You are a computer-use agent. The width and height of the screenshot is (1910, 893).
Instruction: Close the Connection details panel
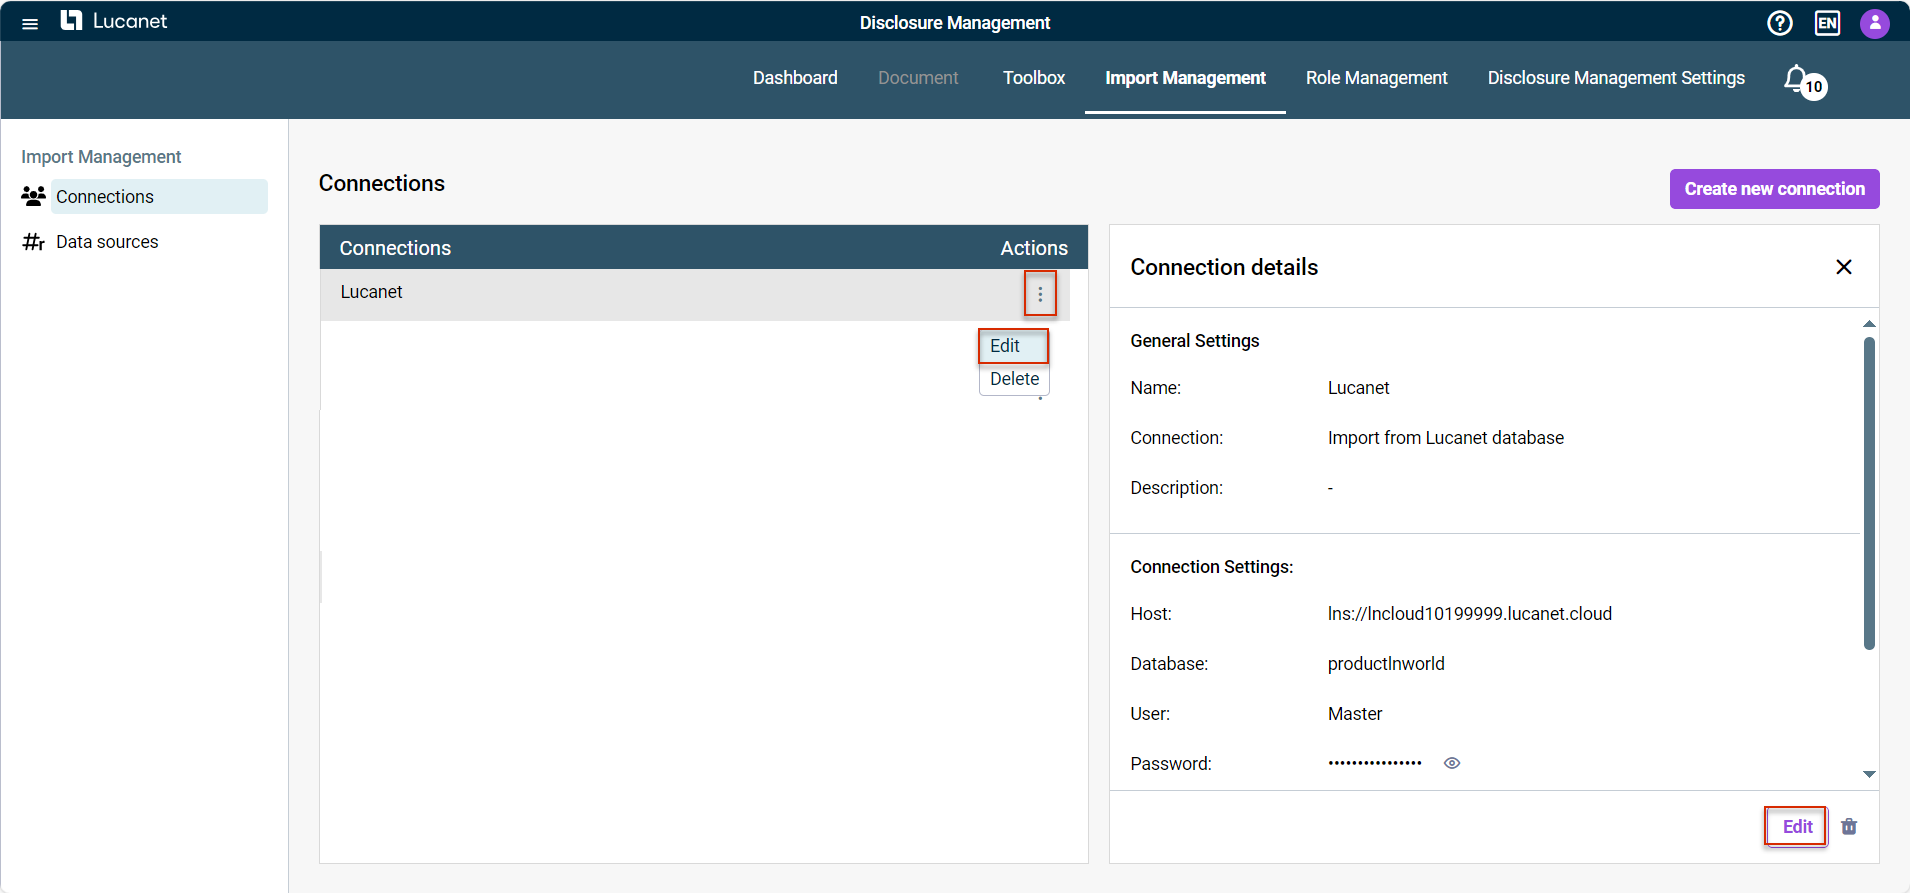[1844, 267]
